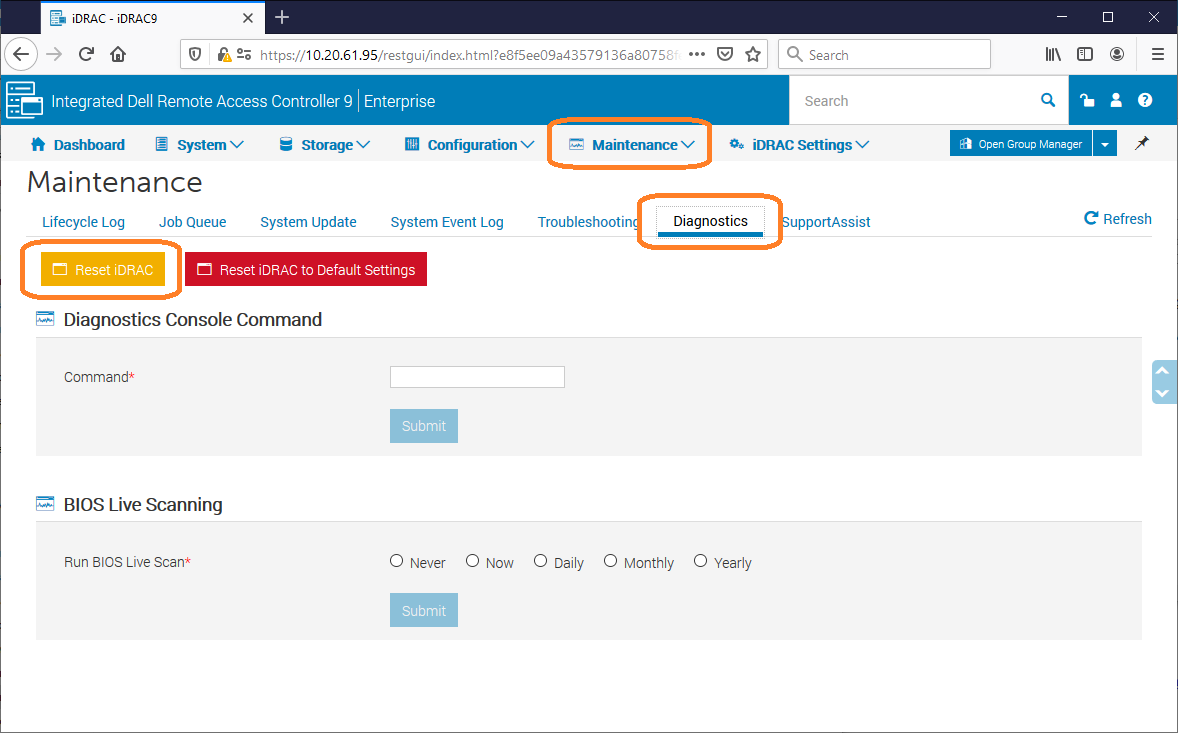Click the iDRAC search magnifier icon
Screen dimensions: 1178x733
pos(1048,101)
